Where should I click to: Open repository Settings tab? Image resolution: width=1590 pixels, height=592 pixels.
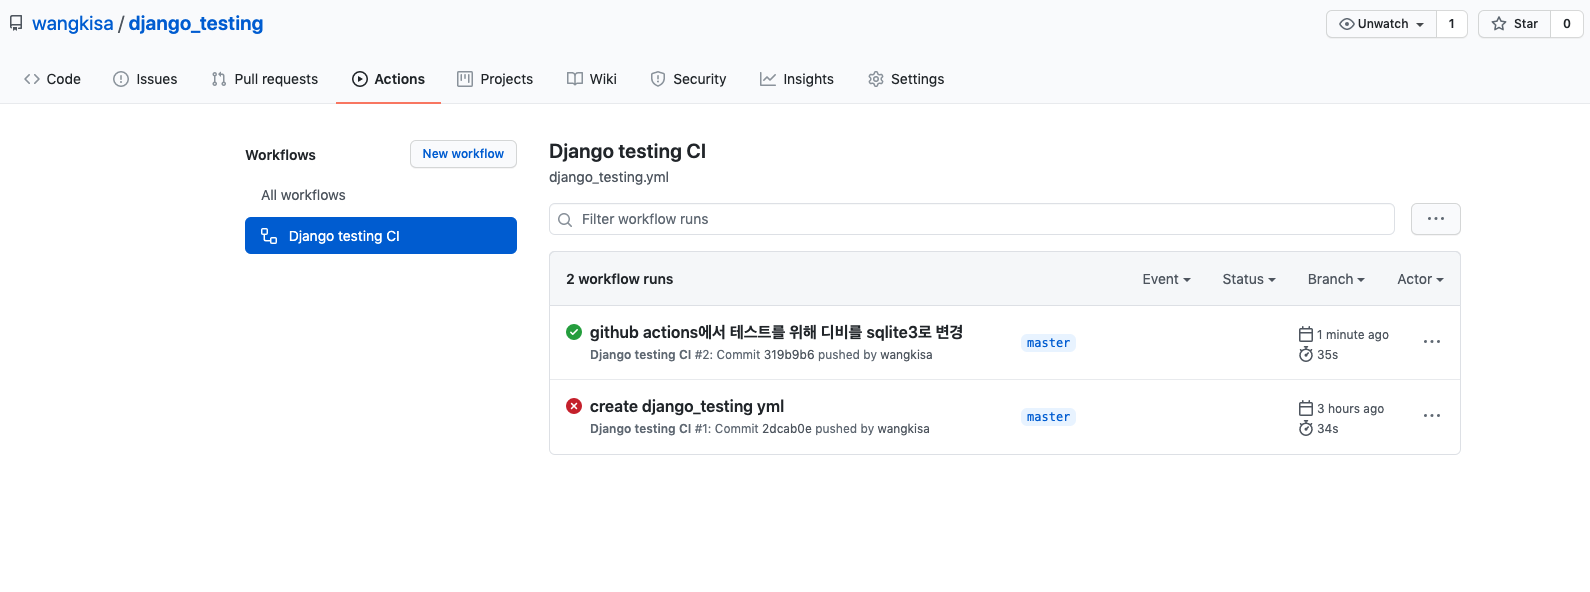[x=906, y=79]
